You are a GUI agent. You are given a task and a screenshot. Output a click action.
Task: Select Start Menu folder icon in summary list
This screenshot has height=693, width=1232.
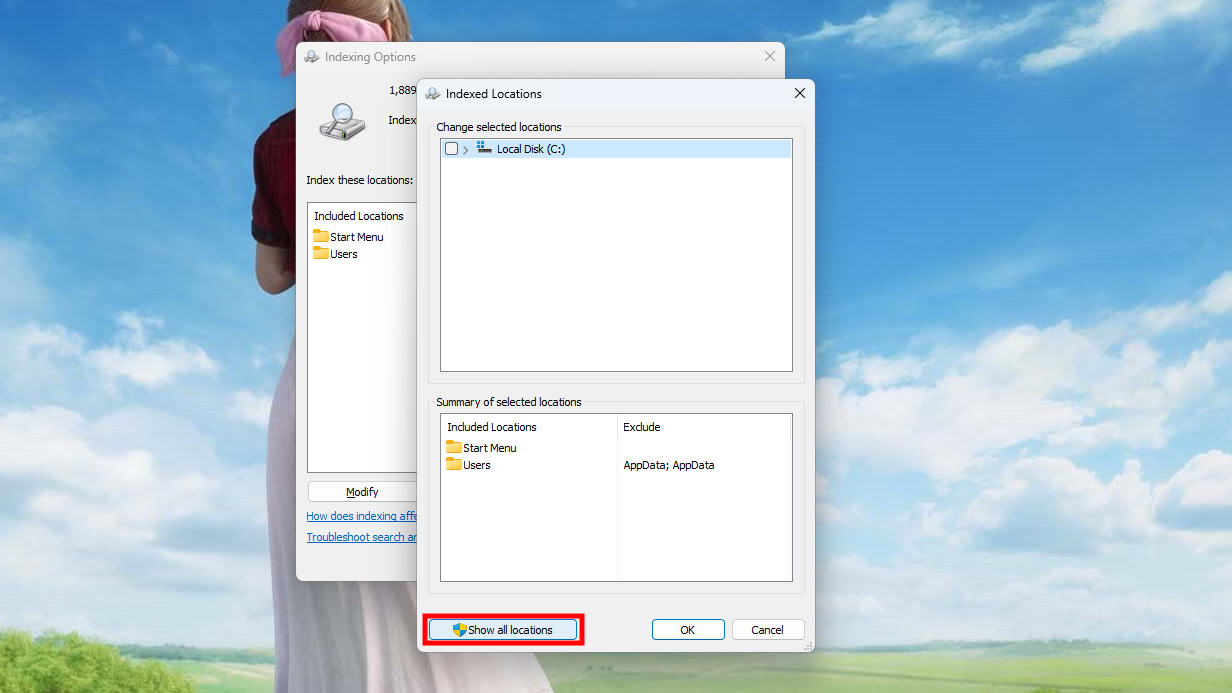point(454,447)
